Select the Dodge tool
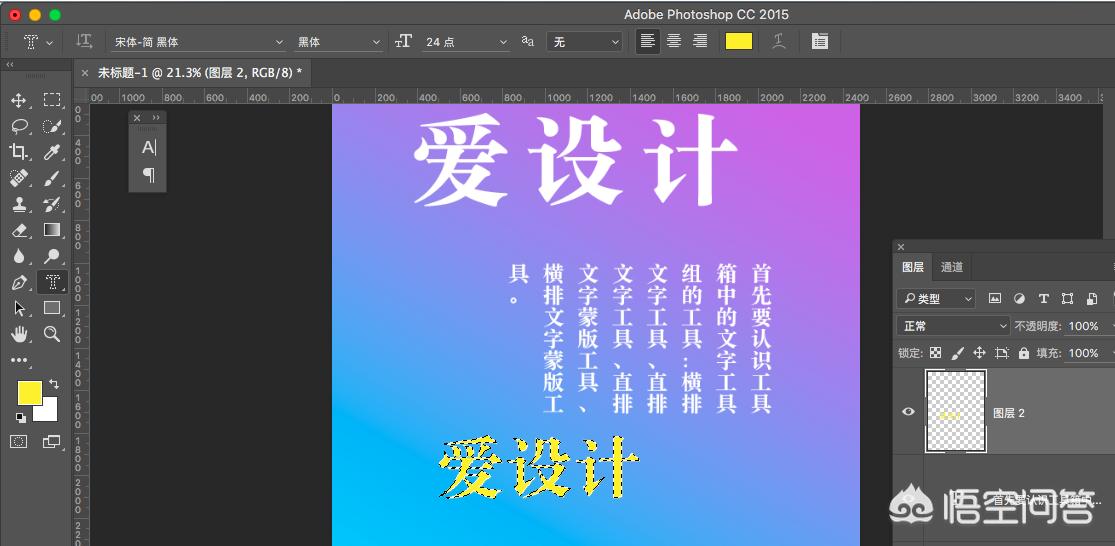The width and height of the screenshot is (1115, 546). click(x=51, y=256)
